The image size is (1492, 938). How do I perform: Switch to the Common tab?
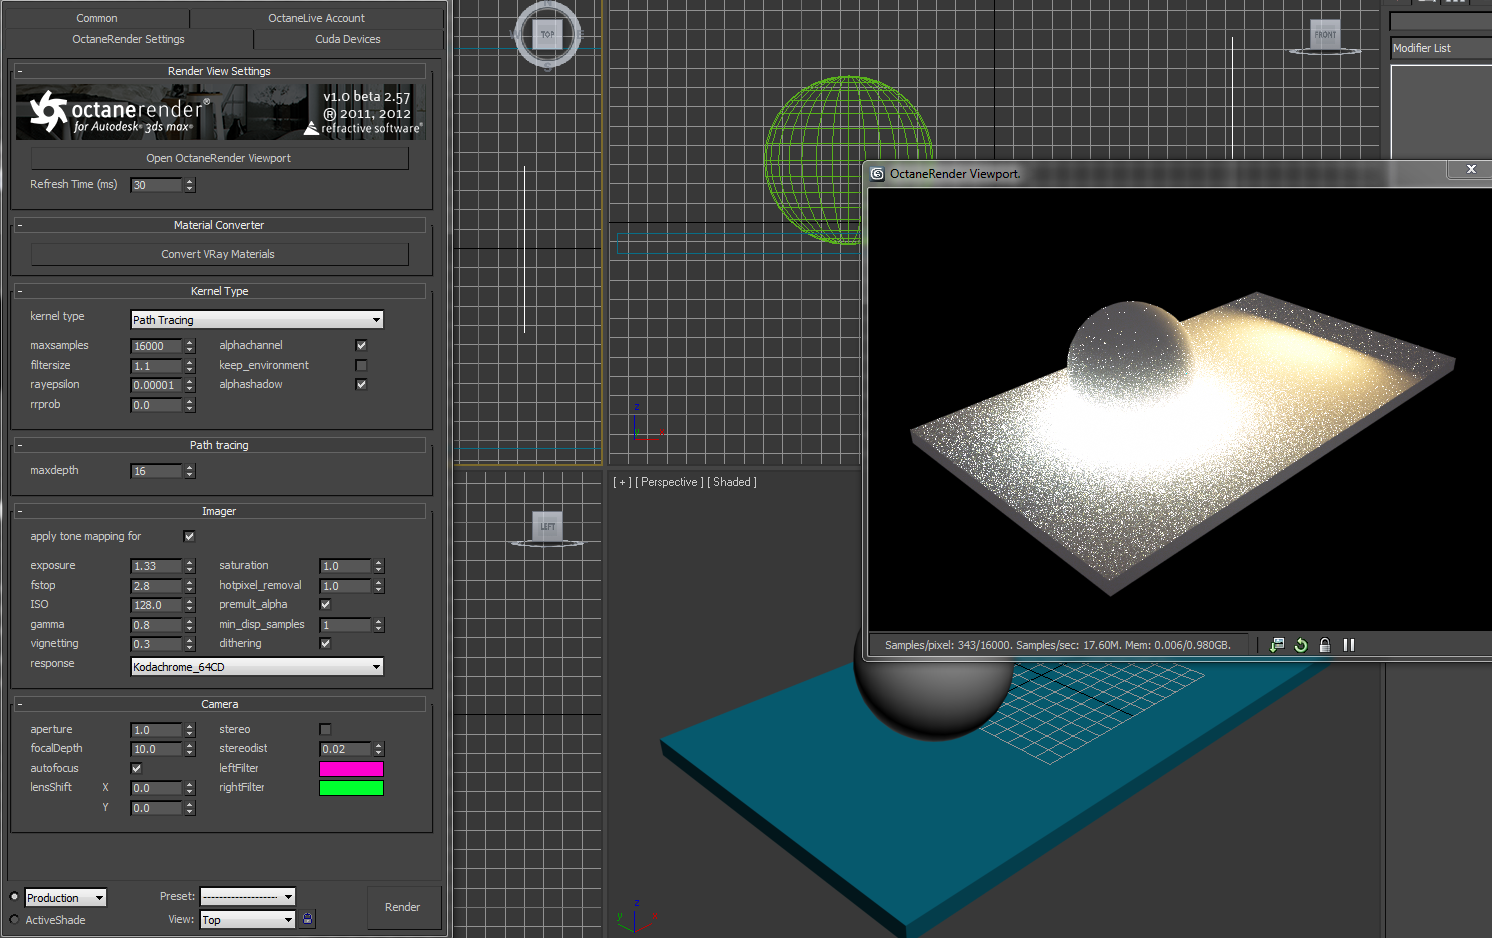point(97,18)
